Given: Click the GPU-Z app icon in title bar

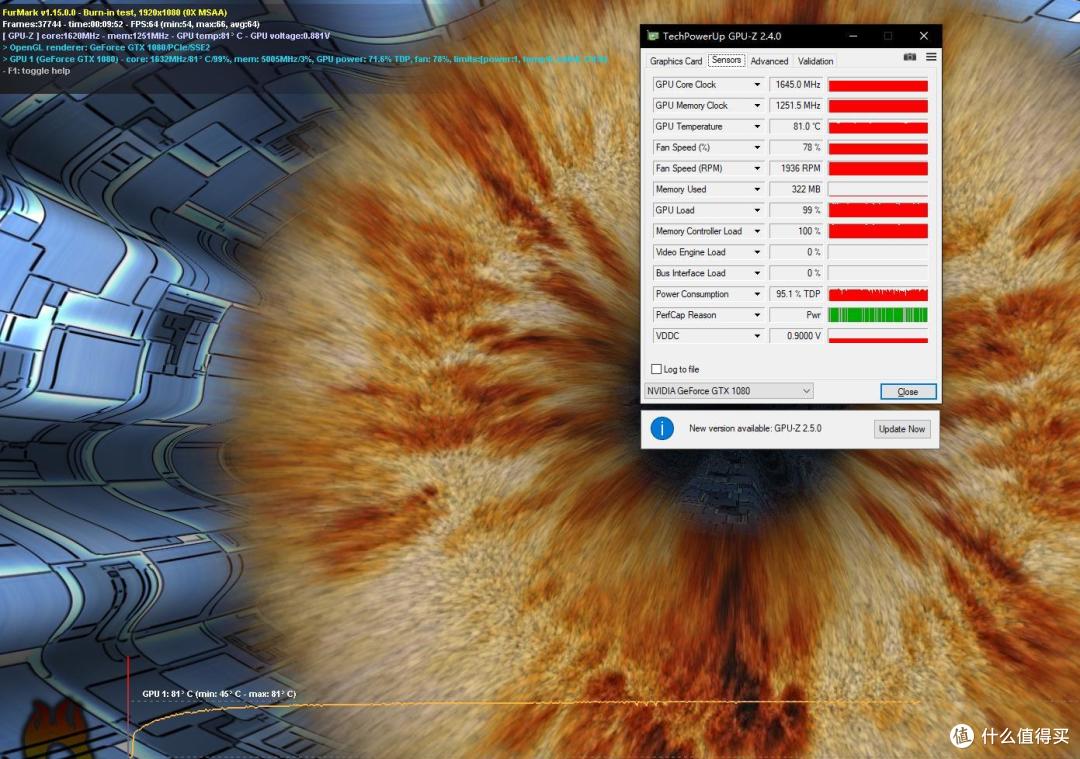Looking at the screenshot, I should [x=652, y=36].
